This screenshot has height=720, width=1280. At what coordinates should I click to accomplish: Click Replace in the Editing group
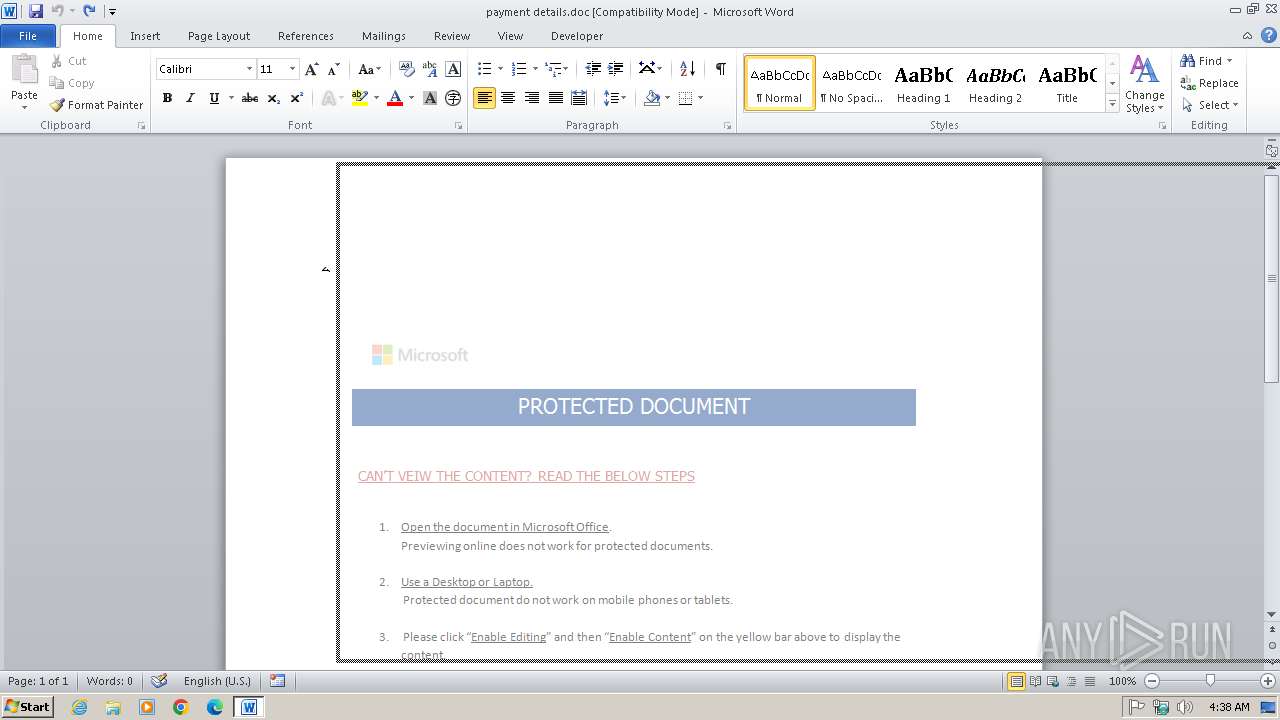click(1209, 83)
